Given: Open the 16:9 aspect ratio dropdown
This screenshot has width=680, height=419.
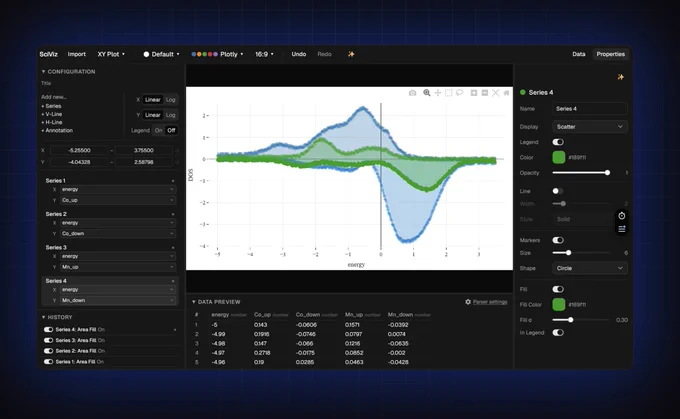Looking at the screenshot, I should click(x=264, y=54).
